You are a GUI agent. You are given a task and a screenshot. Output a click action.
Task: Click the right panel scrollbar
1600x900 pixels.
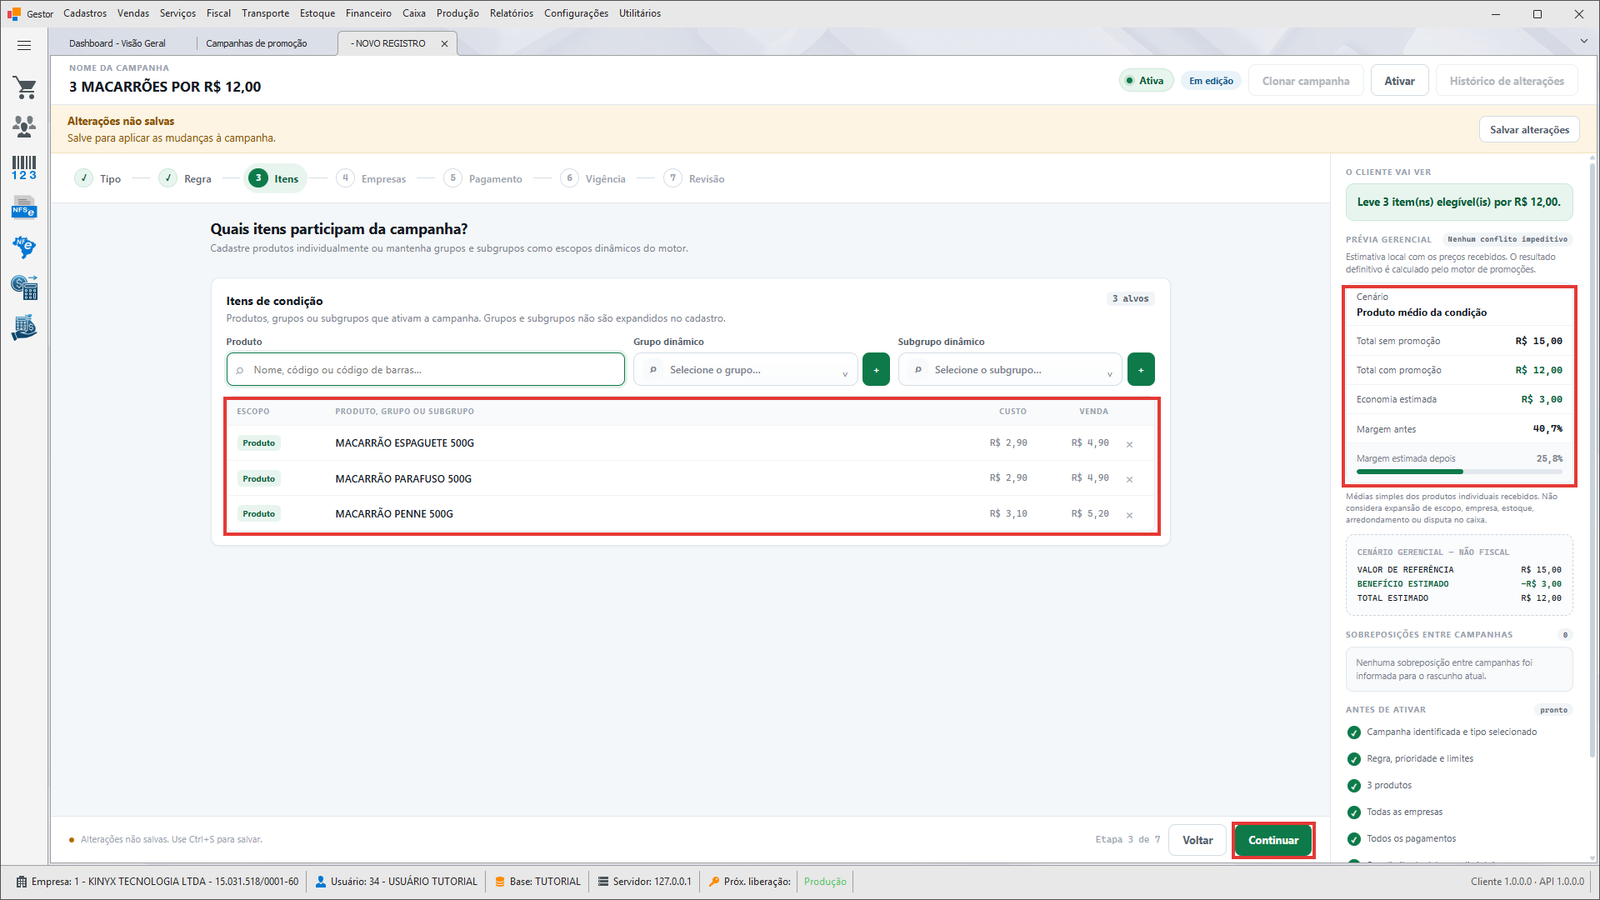point(1591,460)
